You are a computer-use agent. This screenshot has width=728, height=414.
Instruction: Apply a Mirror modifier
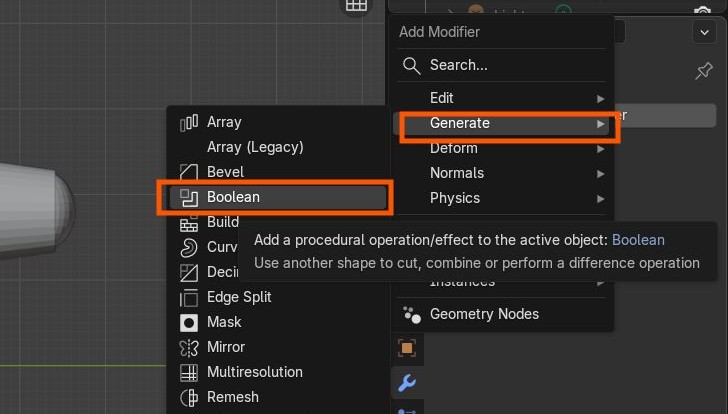(x=225, y=347)
